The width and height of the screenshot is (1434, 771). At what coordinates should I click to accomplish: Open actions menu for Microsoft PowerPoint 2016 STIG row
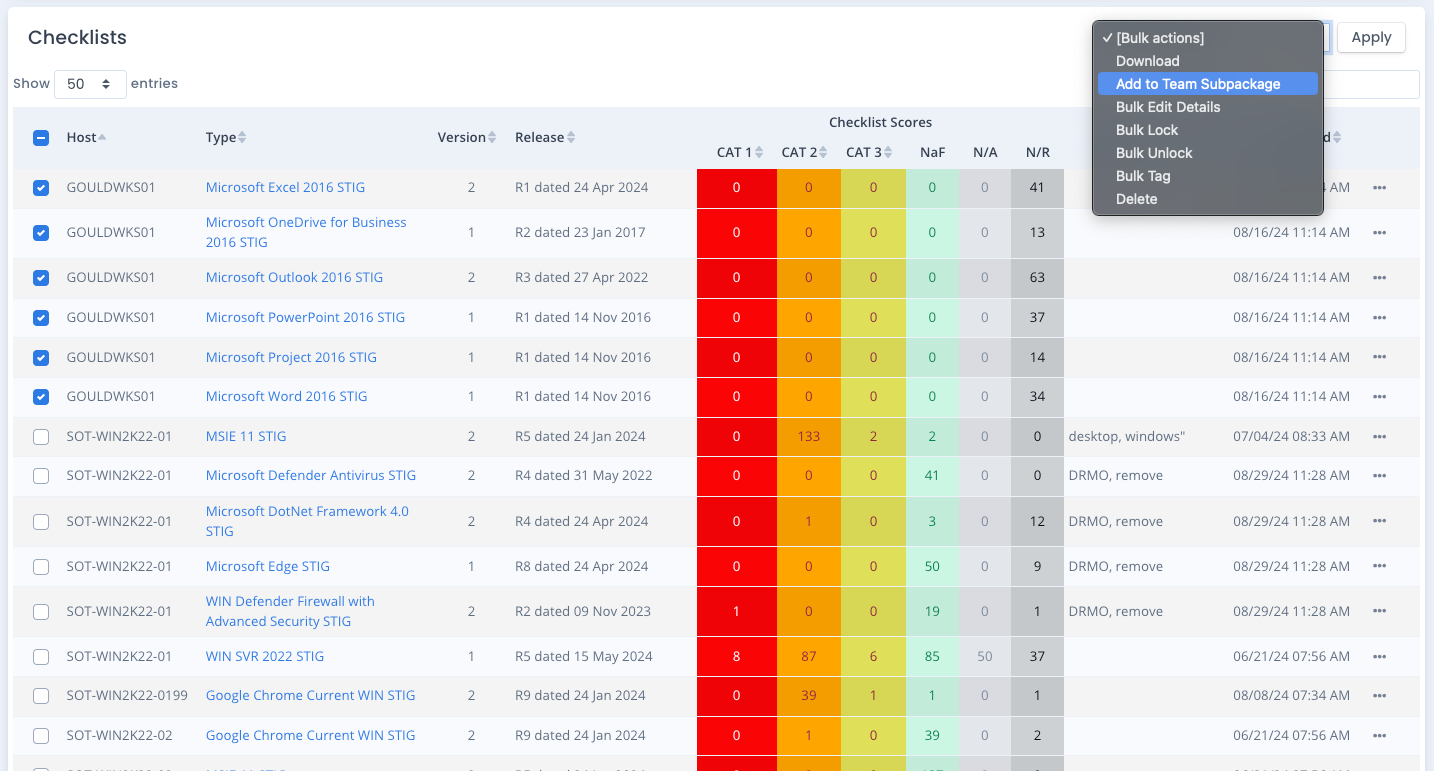click(1380, 317)
